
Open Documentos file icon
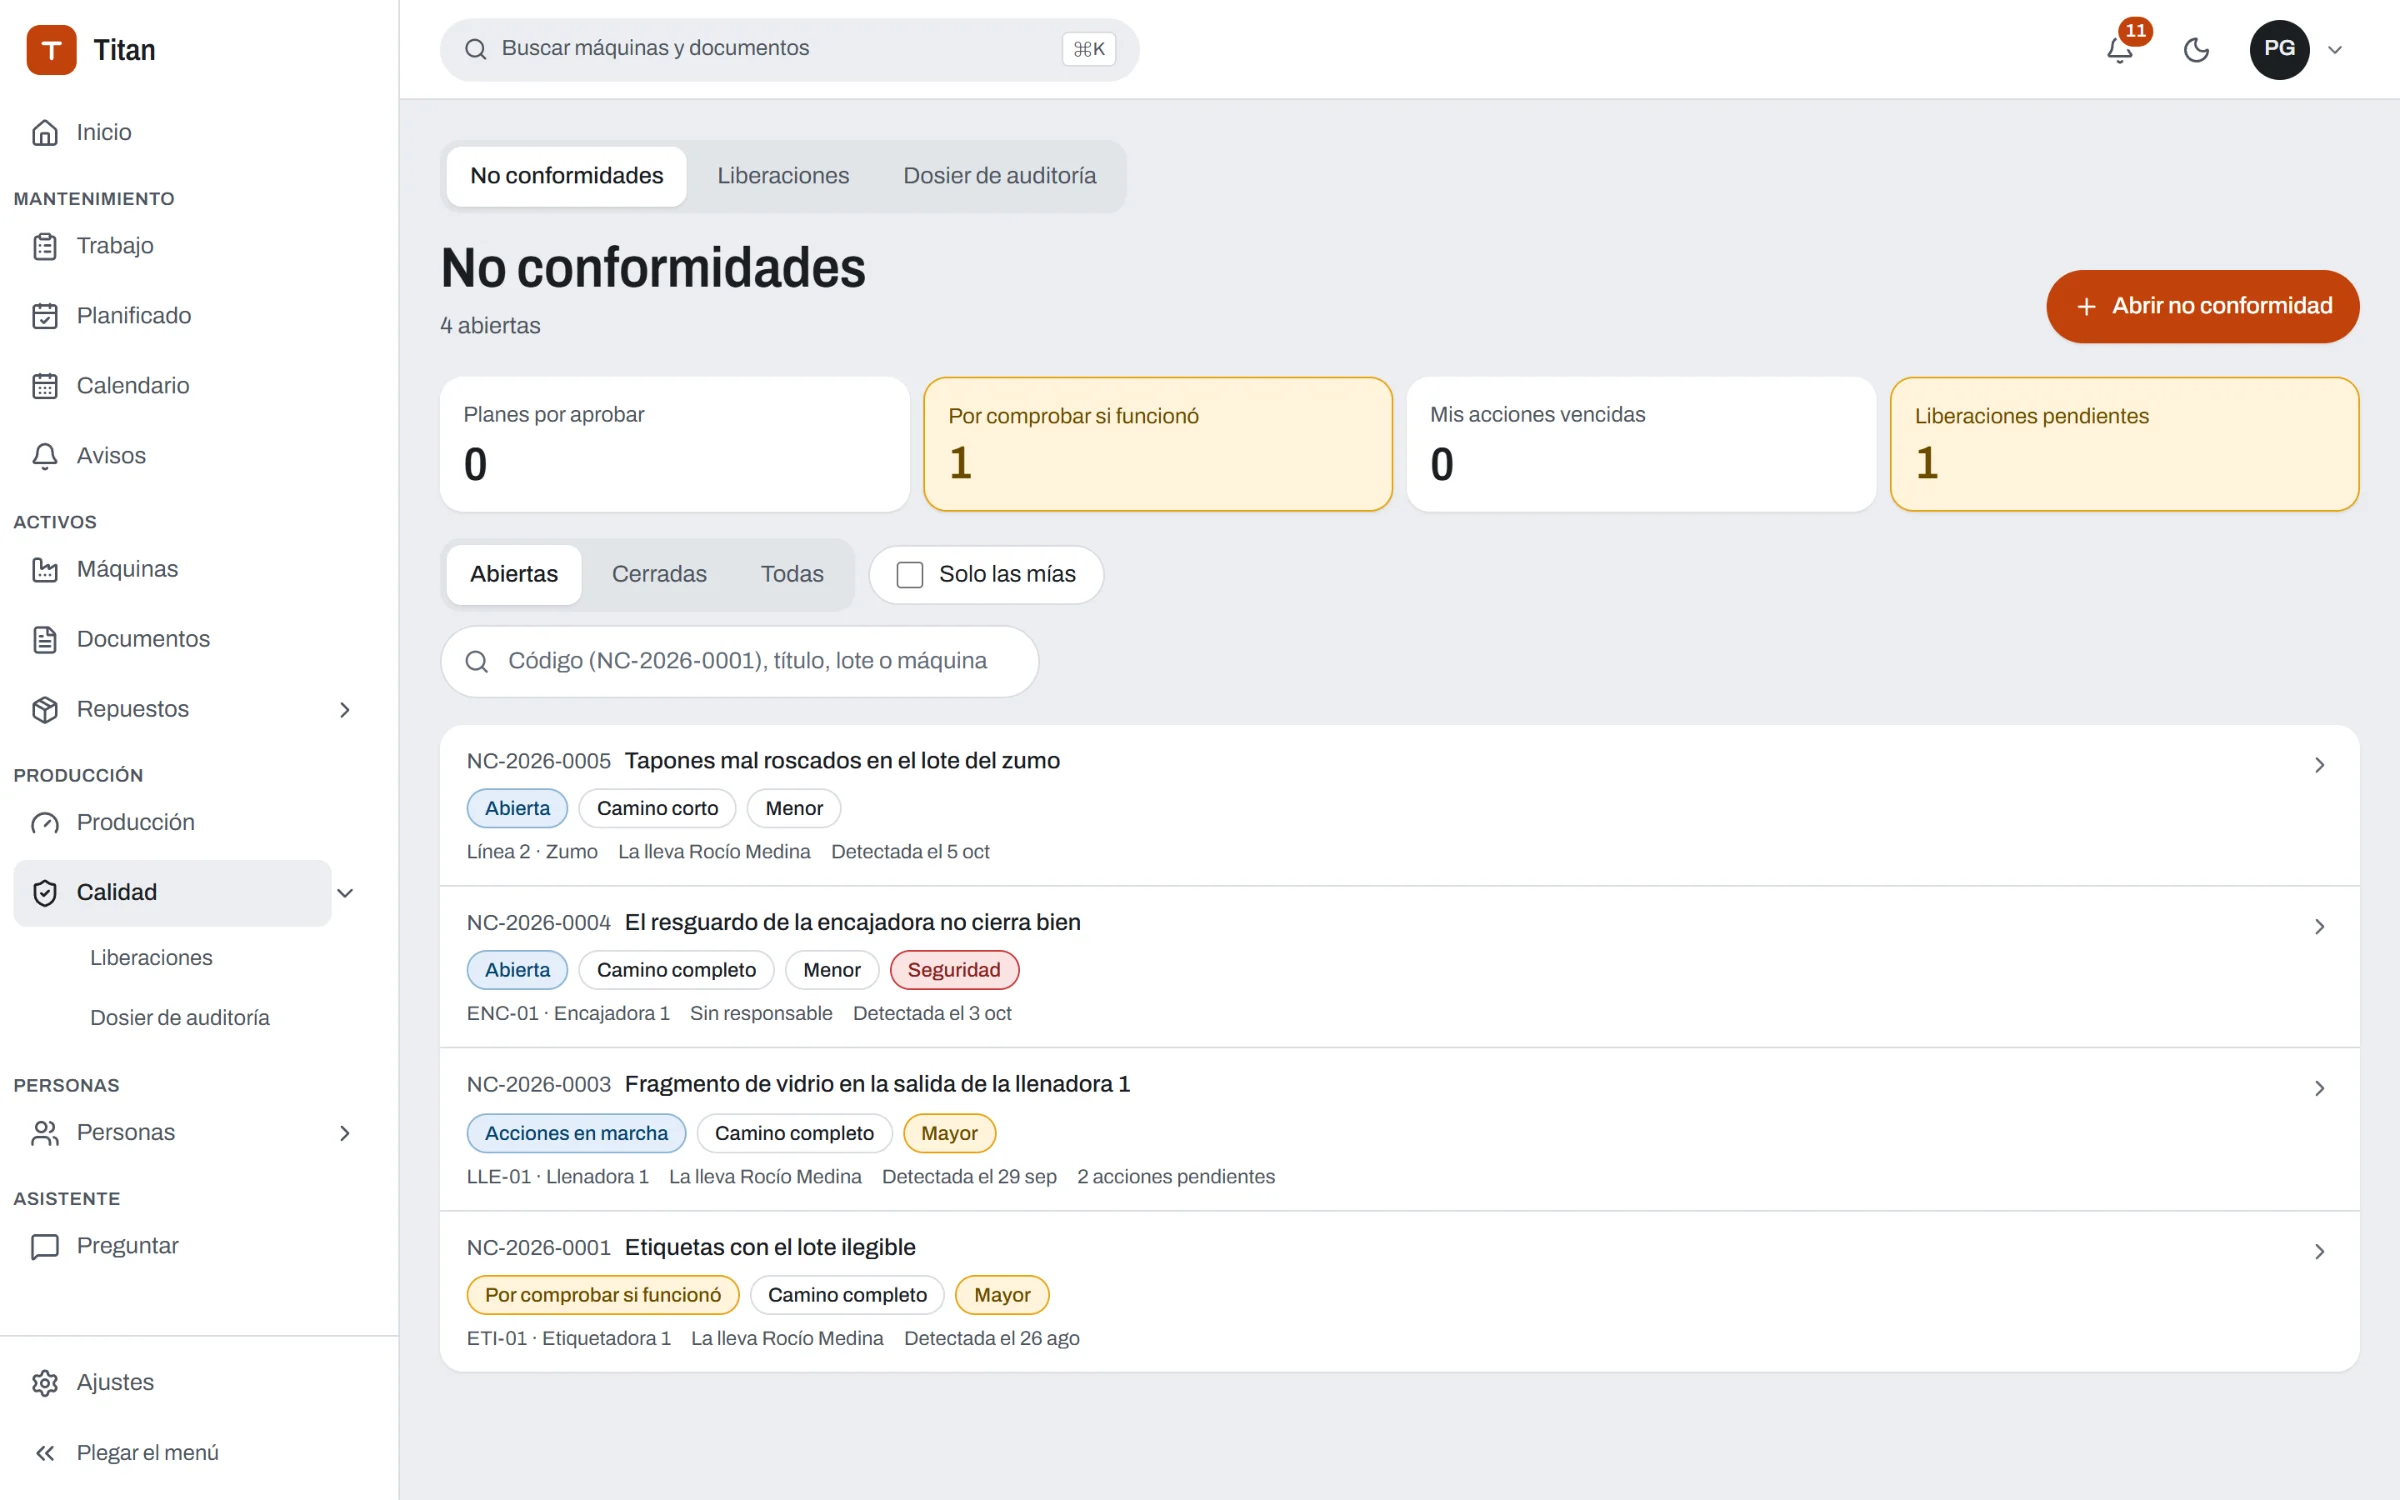pos(45,639)
